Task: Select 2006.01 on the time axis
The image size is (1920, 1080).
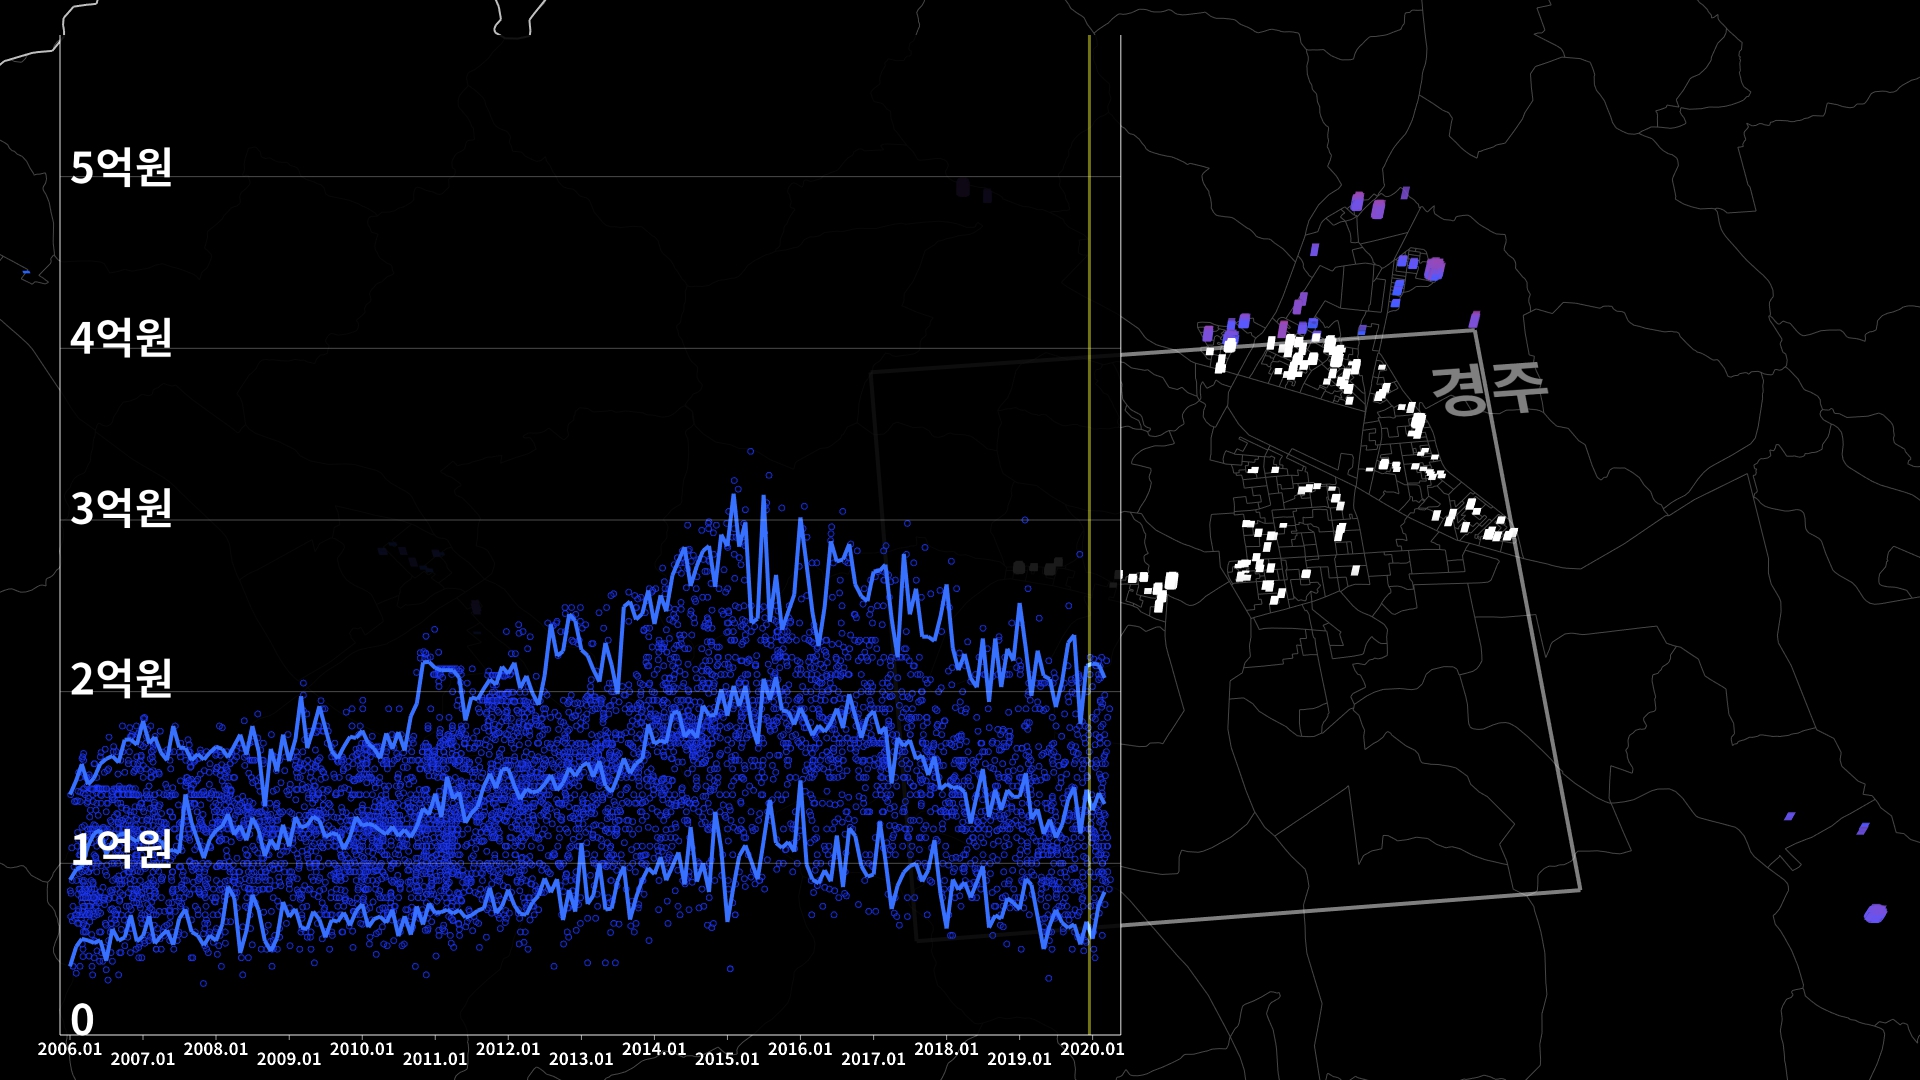Action: click(x=70, y=1049)
